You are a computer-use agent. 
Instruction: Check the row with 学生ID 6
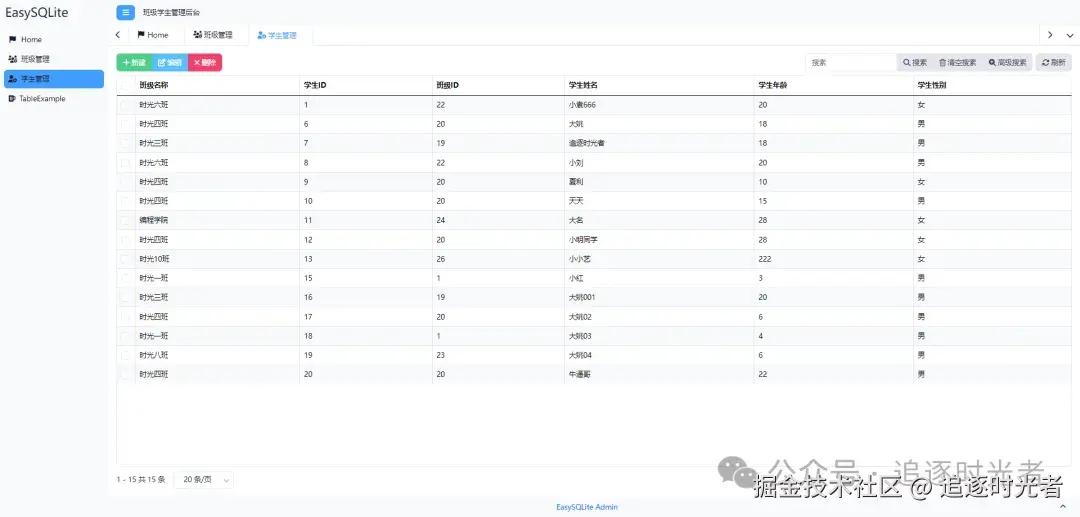125,124
